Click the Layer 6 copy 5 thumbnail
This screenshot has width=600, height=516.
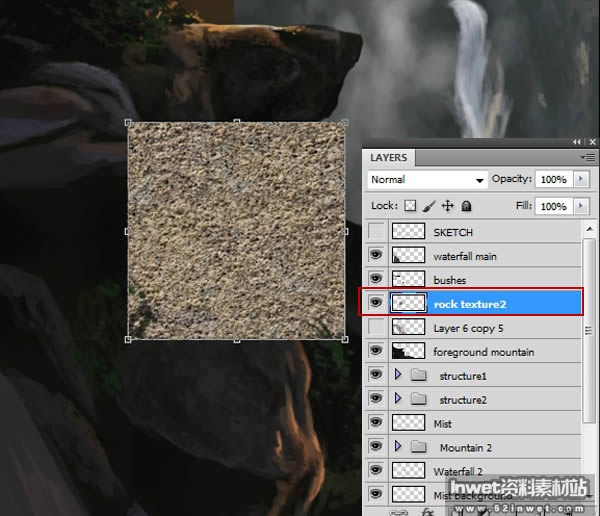click(x=408, y=327)
